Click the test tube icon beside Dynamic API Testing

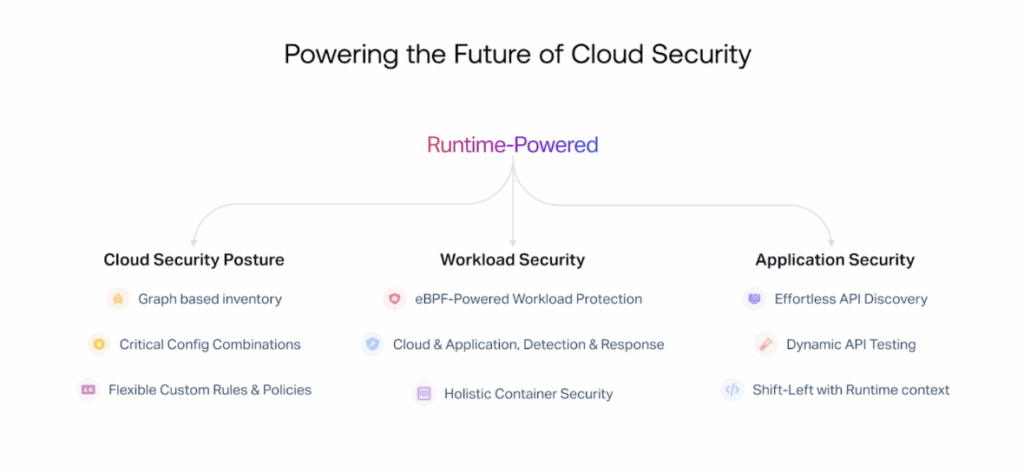(x=766, y=344)
